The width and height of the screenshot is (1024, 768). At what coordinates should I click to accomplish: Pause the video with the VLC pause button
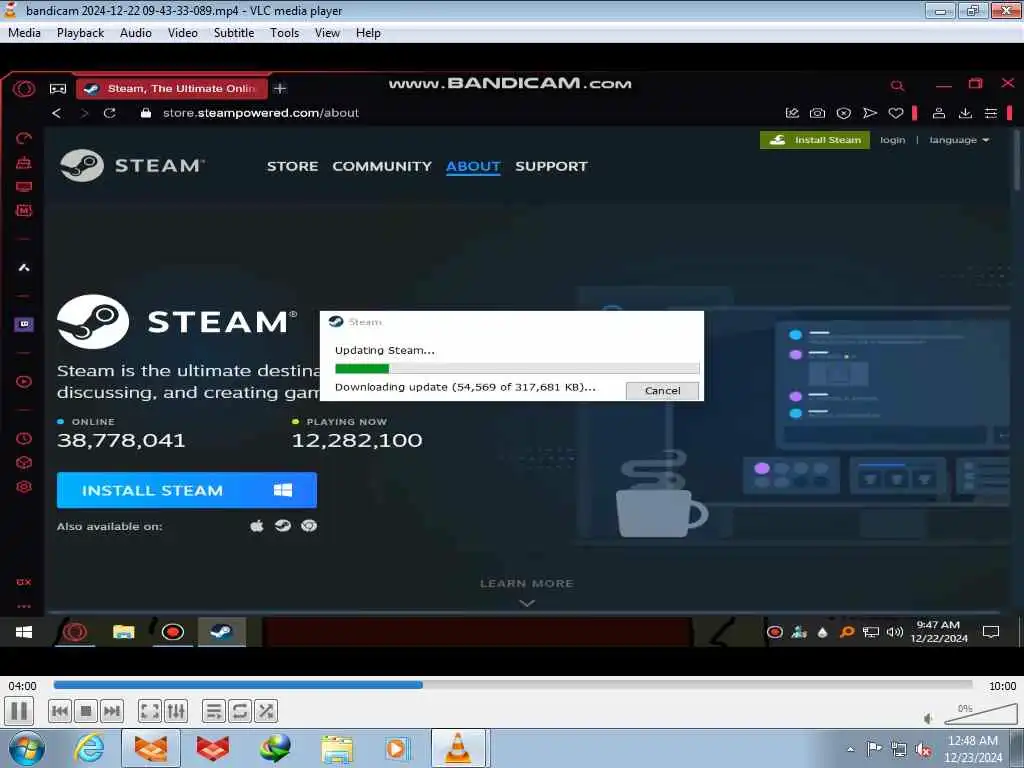[x=19, y=711]
